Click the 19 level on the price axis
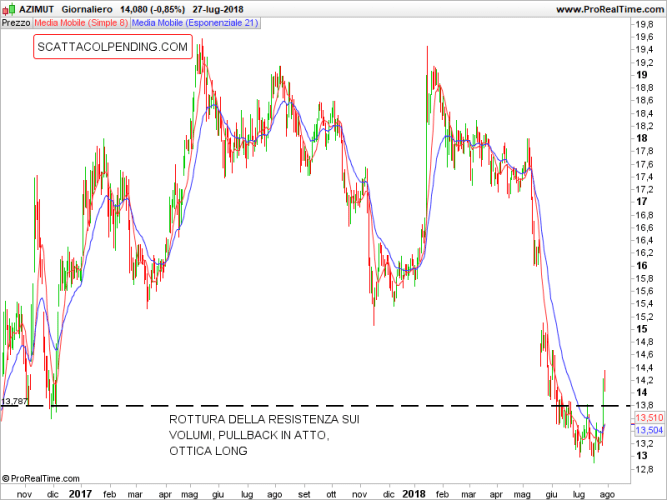The height and width of the screenshot is (500, 667). click(x=641, y=75)
